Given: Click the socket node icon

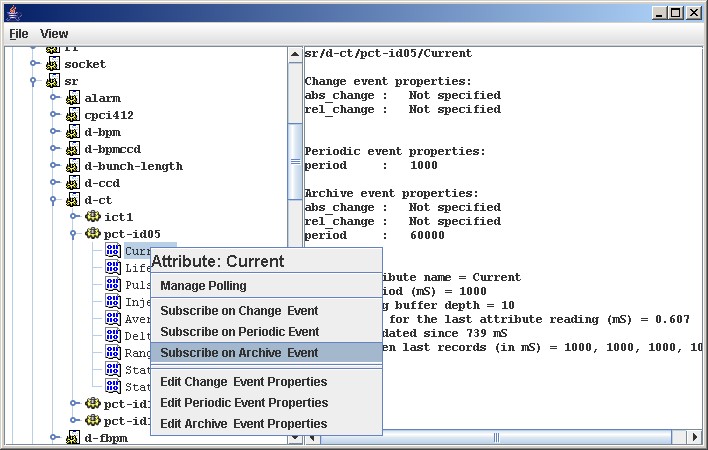Looking at the screenshot, I should 52,64.
